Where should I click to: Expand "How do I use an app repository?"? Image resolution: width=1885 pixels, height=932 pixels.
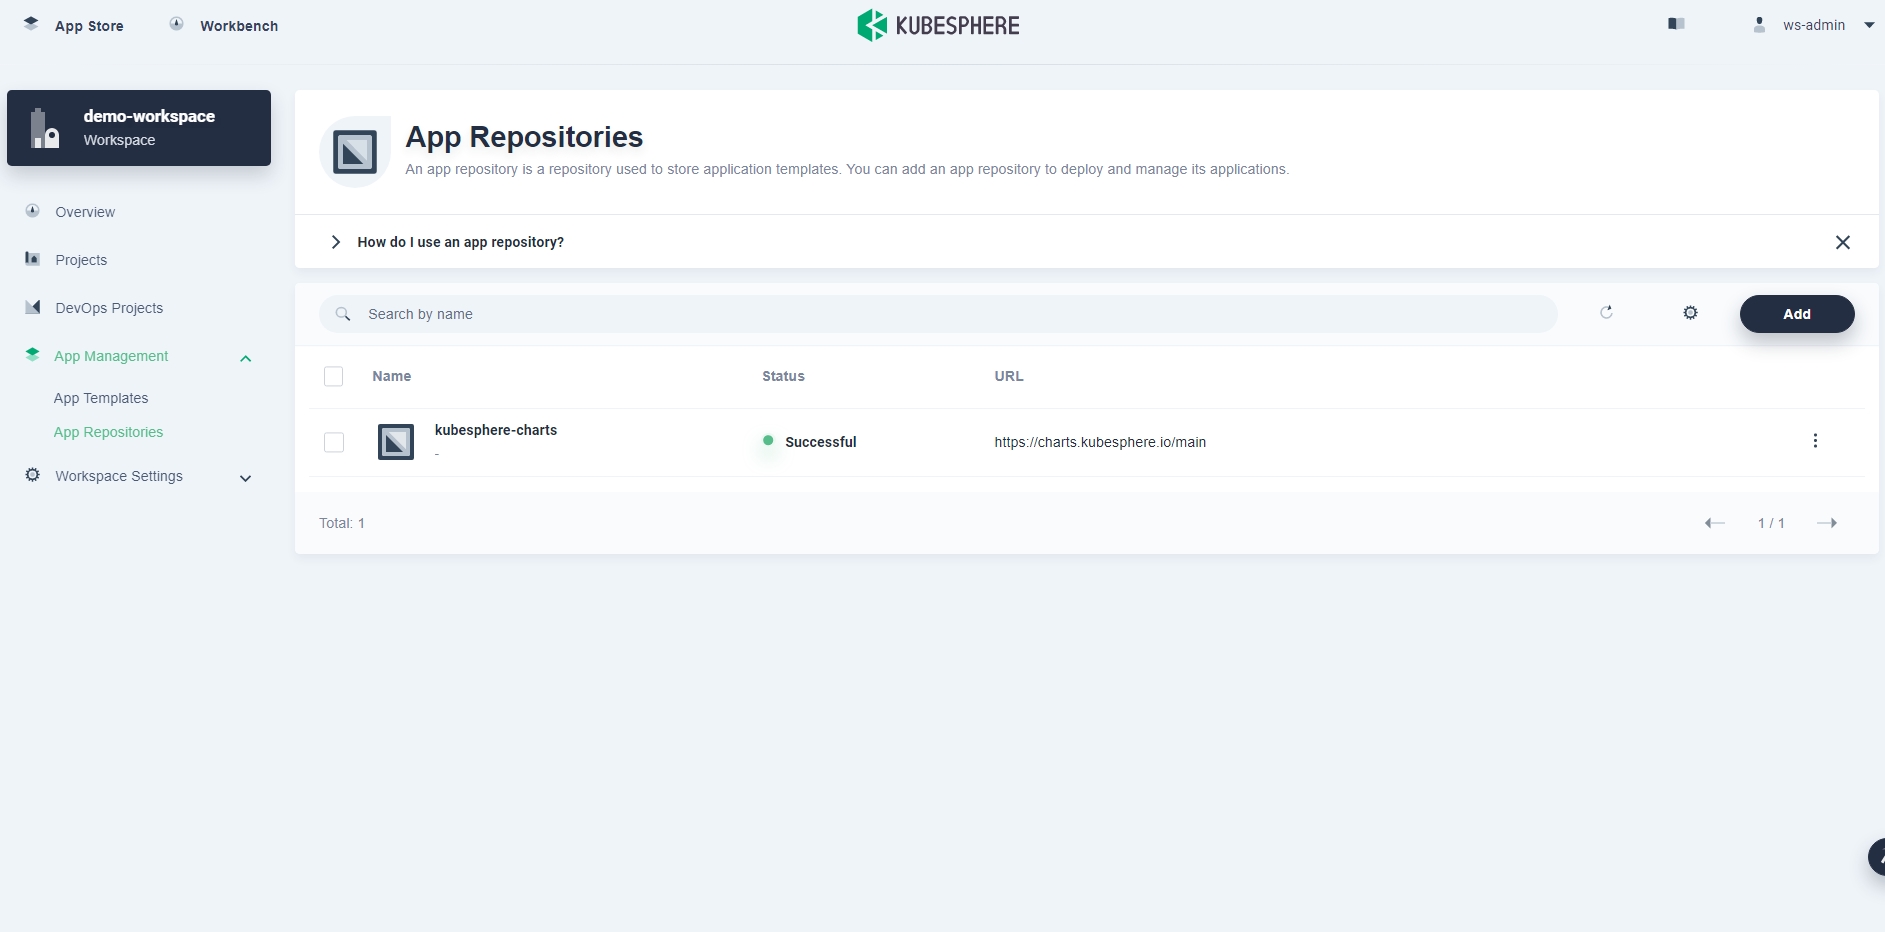click(336, 242)
